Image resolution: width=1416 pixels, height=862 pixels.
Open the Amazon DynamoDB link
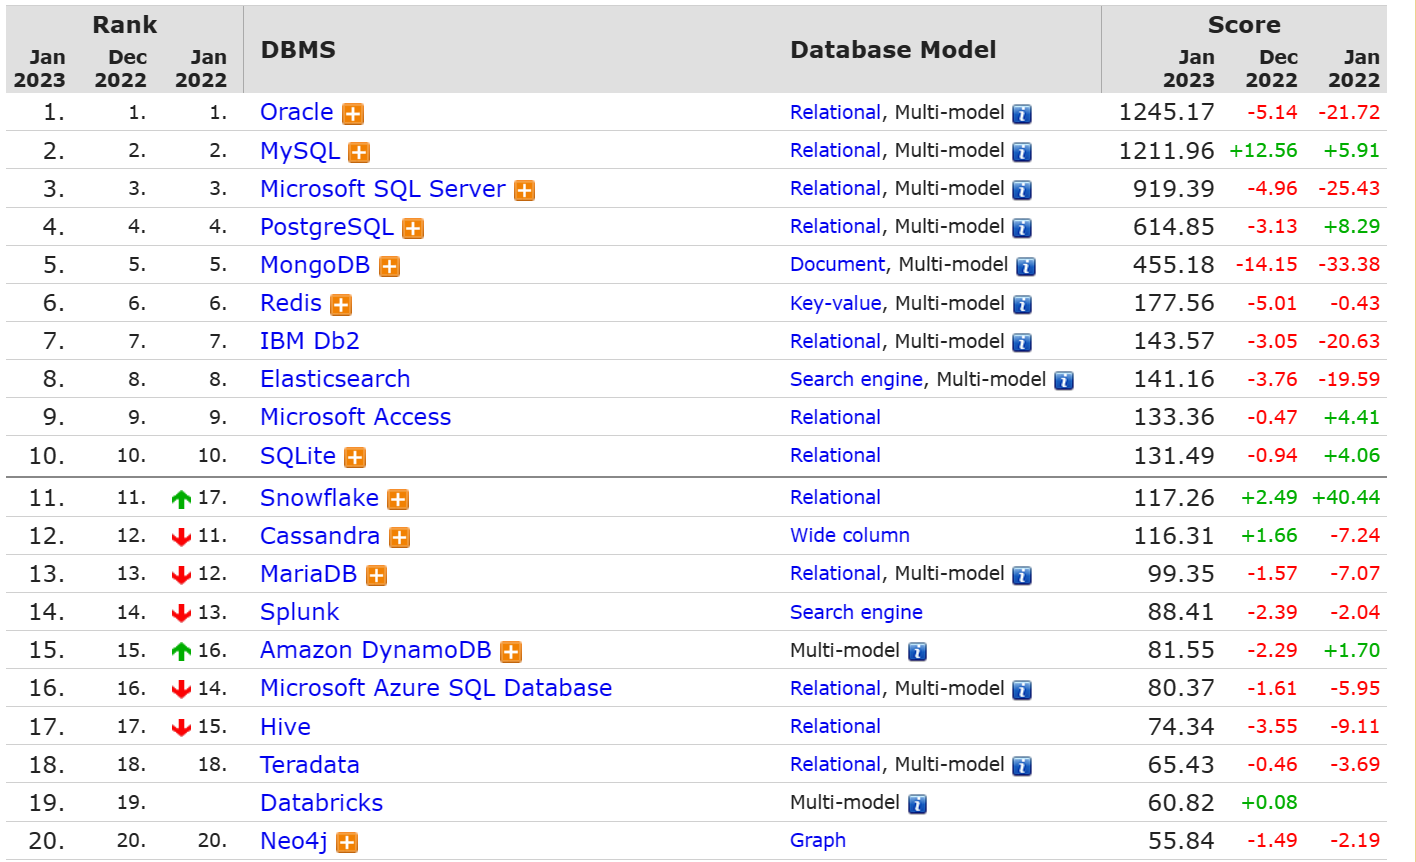point(376,650)
